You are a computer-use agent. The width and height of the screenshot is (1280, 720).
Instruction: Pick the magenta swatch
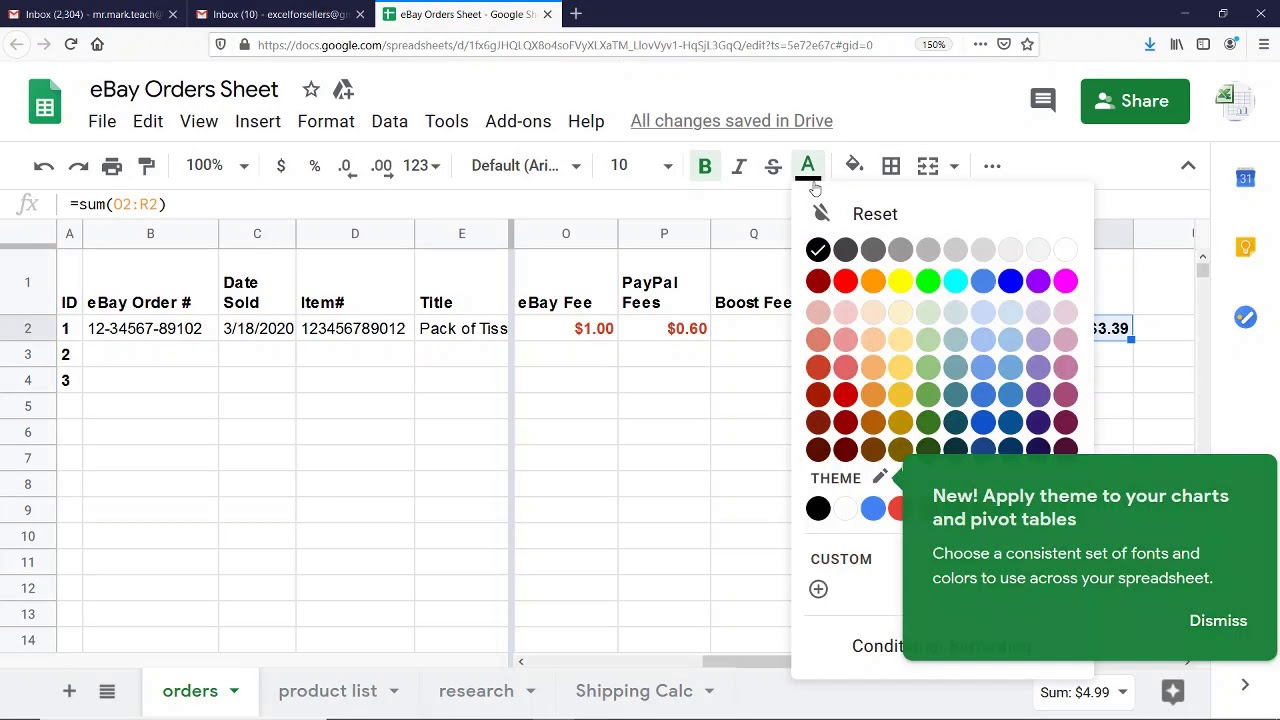click(1065, 282)
